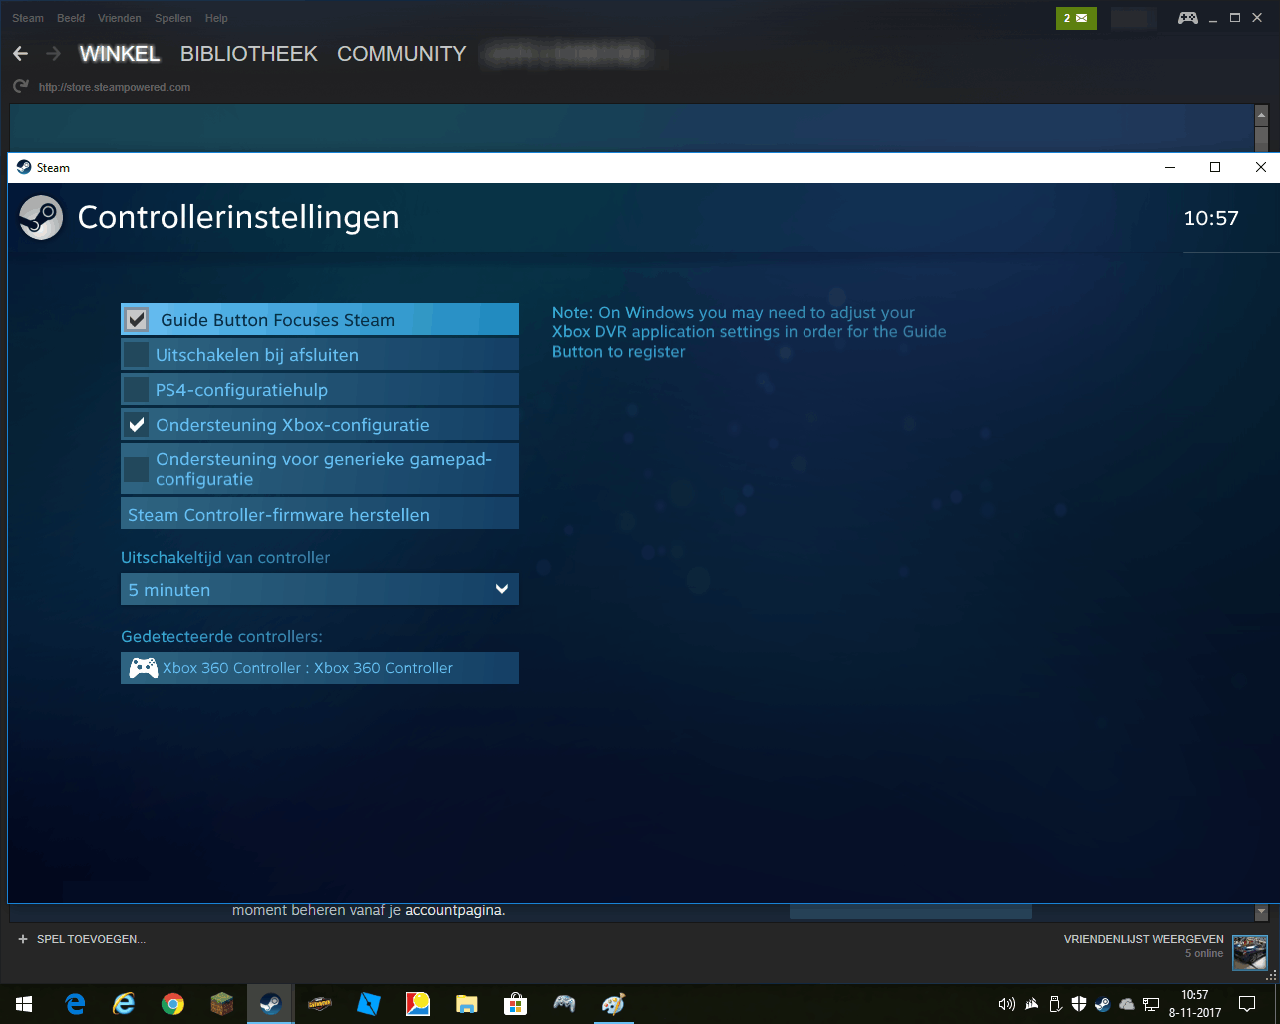Click the plus icon beside Spel toevoegen
The height and width of the screenshot is (1024, 1280).
(23, 939)
